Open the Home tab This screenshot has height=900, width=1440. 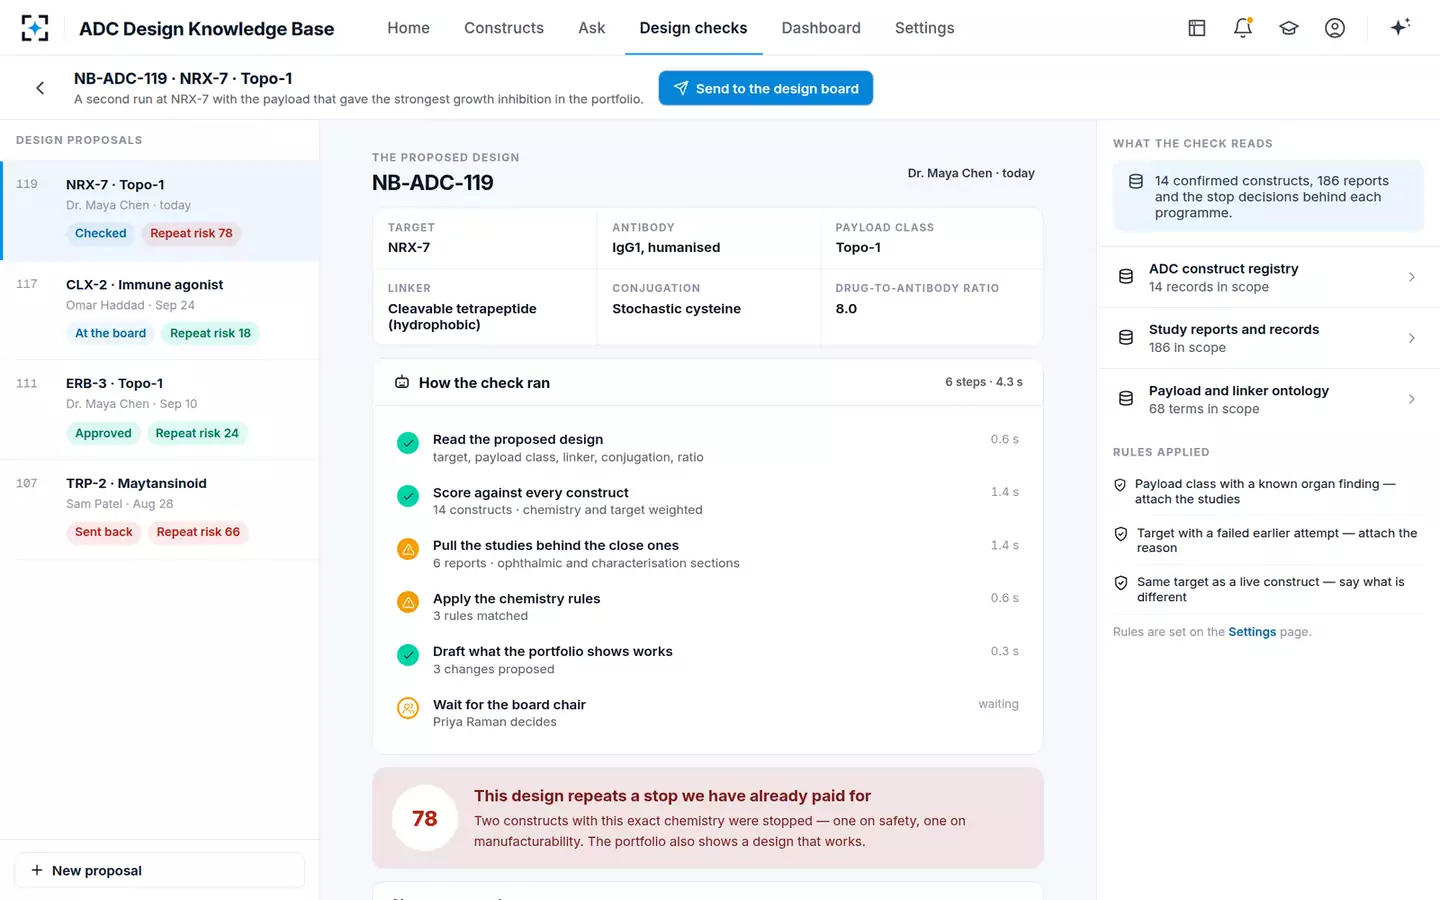click(x=408, y=28)
